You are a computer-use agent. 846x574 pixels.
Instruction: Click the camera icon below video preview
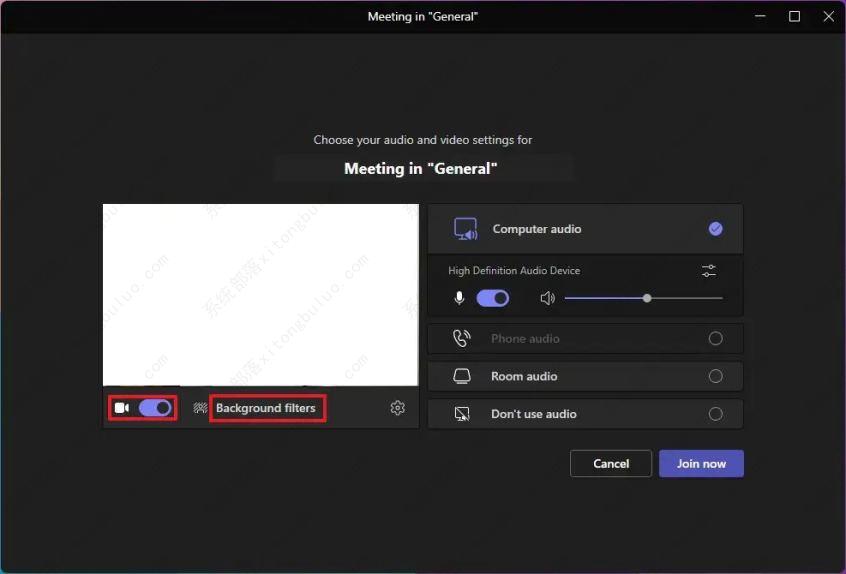[x=122, y=408]
